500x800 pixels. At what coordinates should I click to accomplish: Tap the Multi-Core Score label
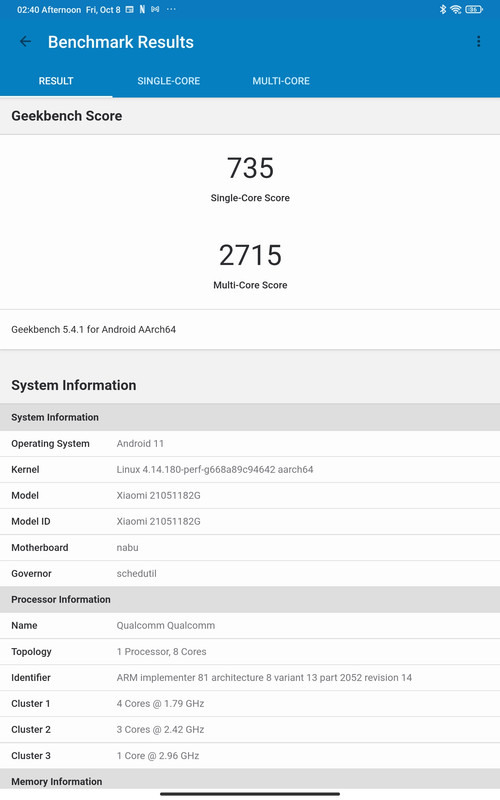[x=250, y=285]
